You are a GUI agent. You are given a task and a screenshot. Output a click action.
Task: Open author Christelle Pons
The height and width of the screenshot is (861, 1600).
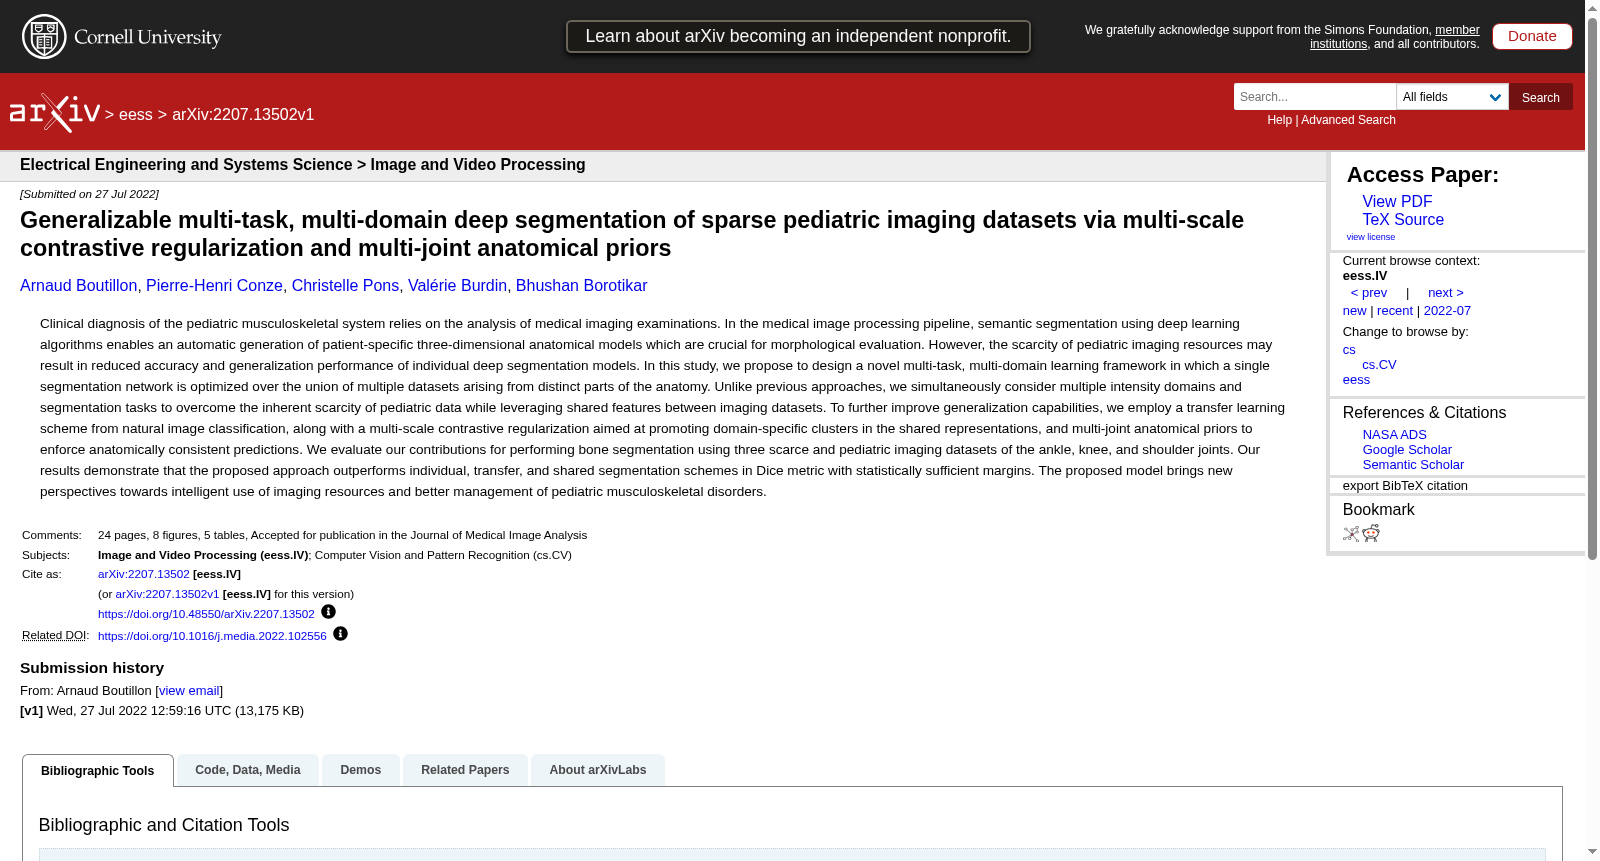[345, 286]
